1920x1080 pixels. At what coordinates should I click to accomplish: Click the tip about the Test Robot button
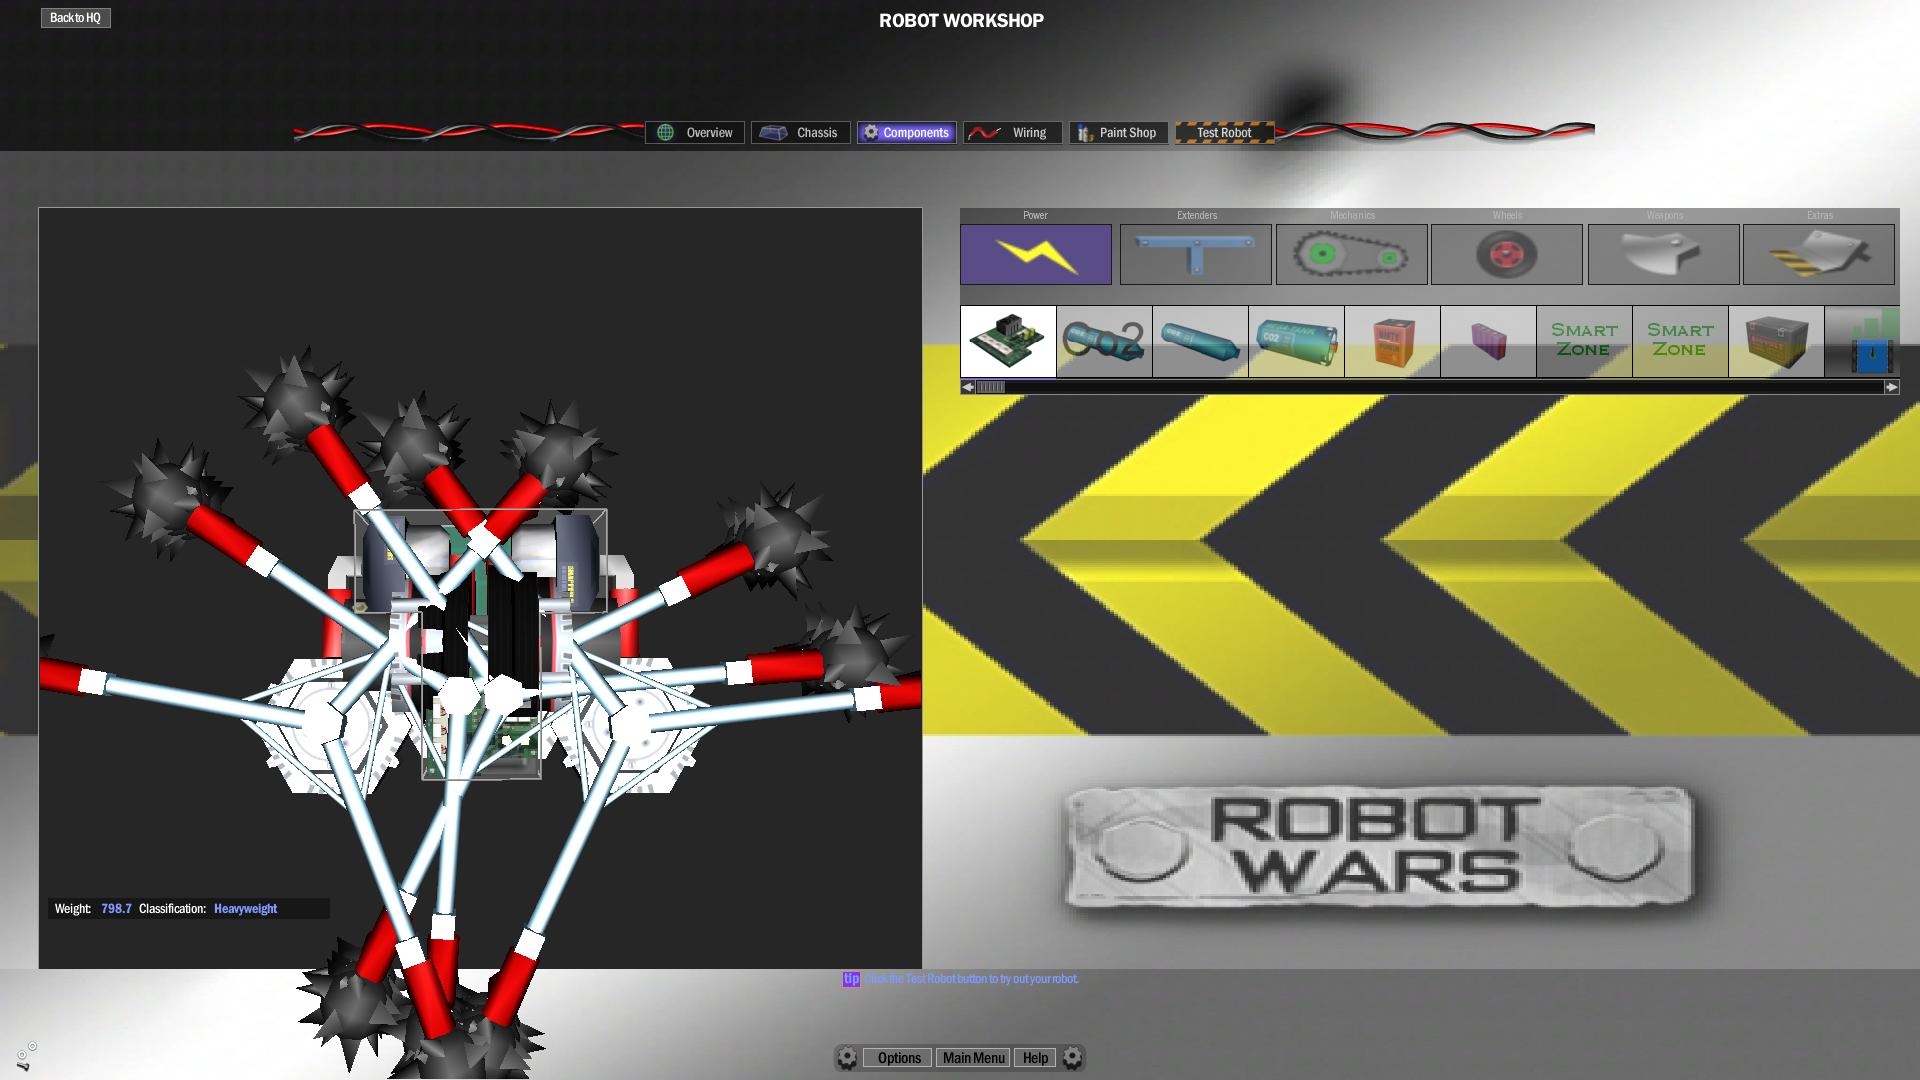(961, 979)
